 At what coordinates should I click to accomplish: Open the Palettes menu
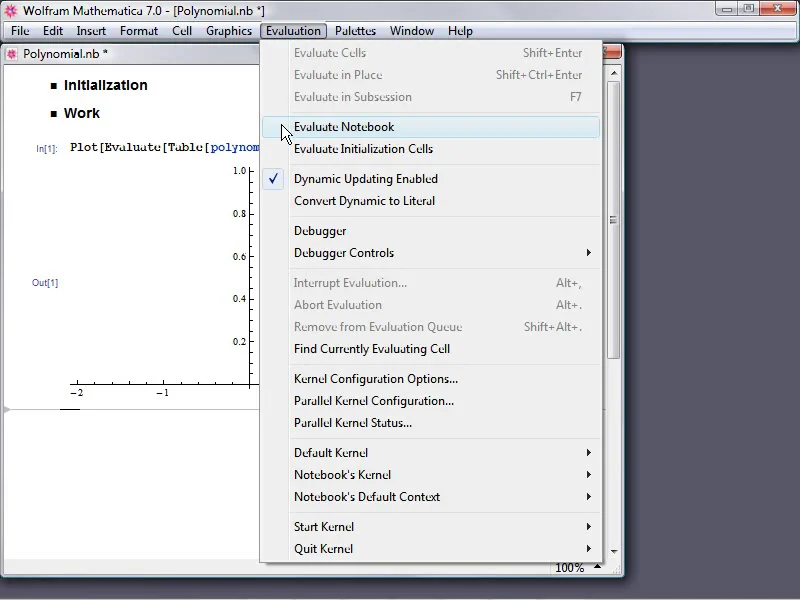(355, 31)
